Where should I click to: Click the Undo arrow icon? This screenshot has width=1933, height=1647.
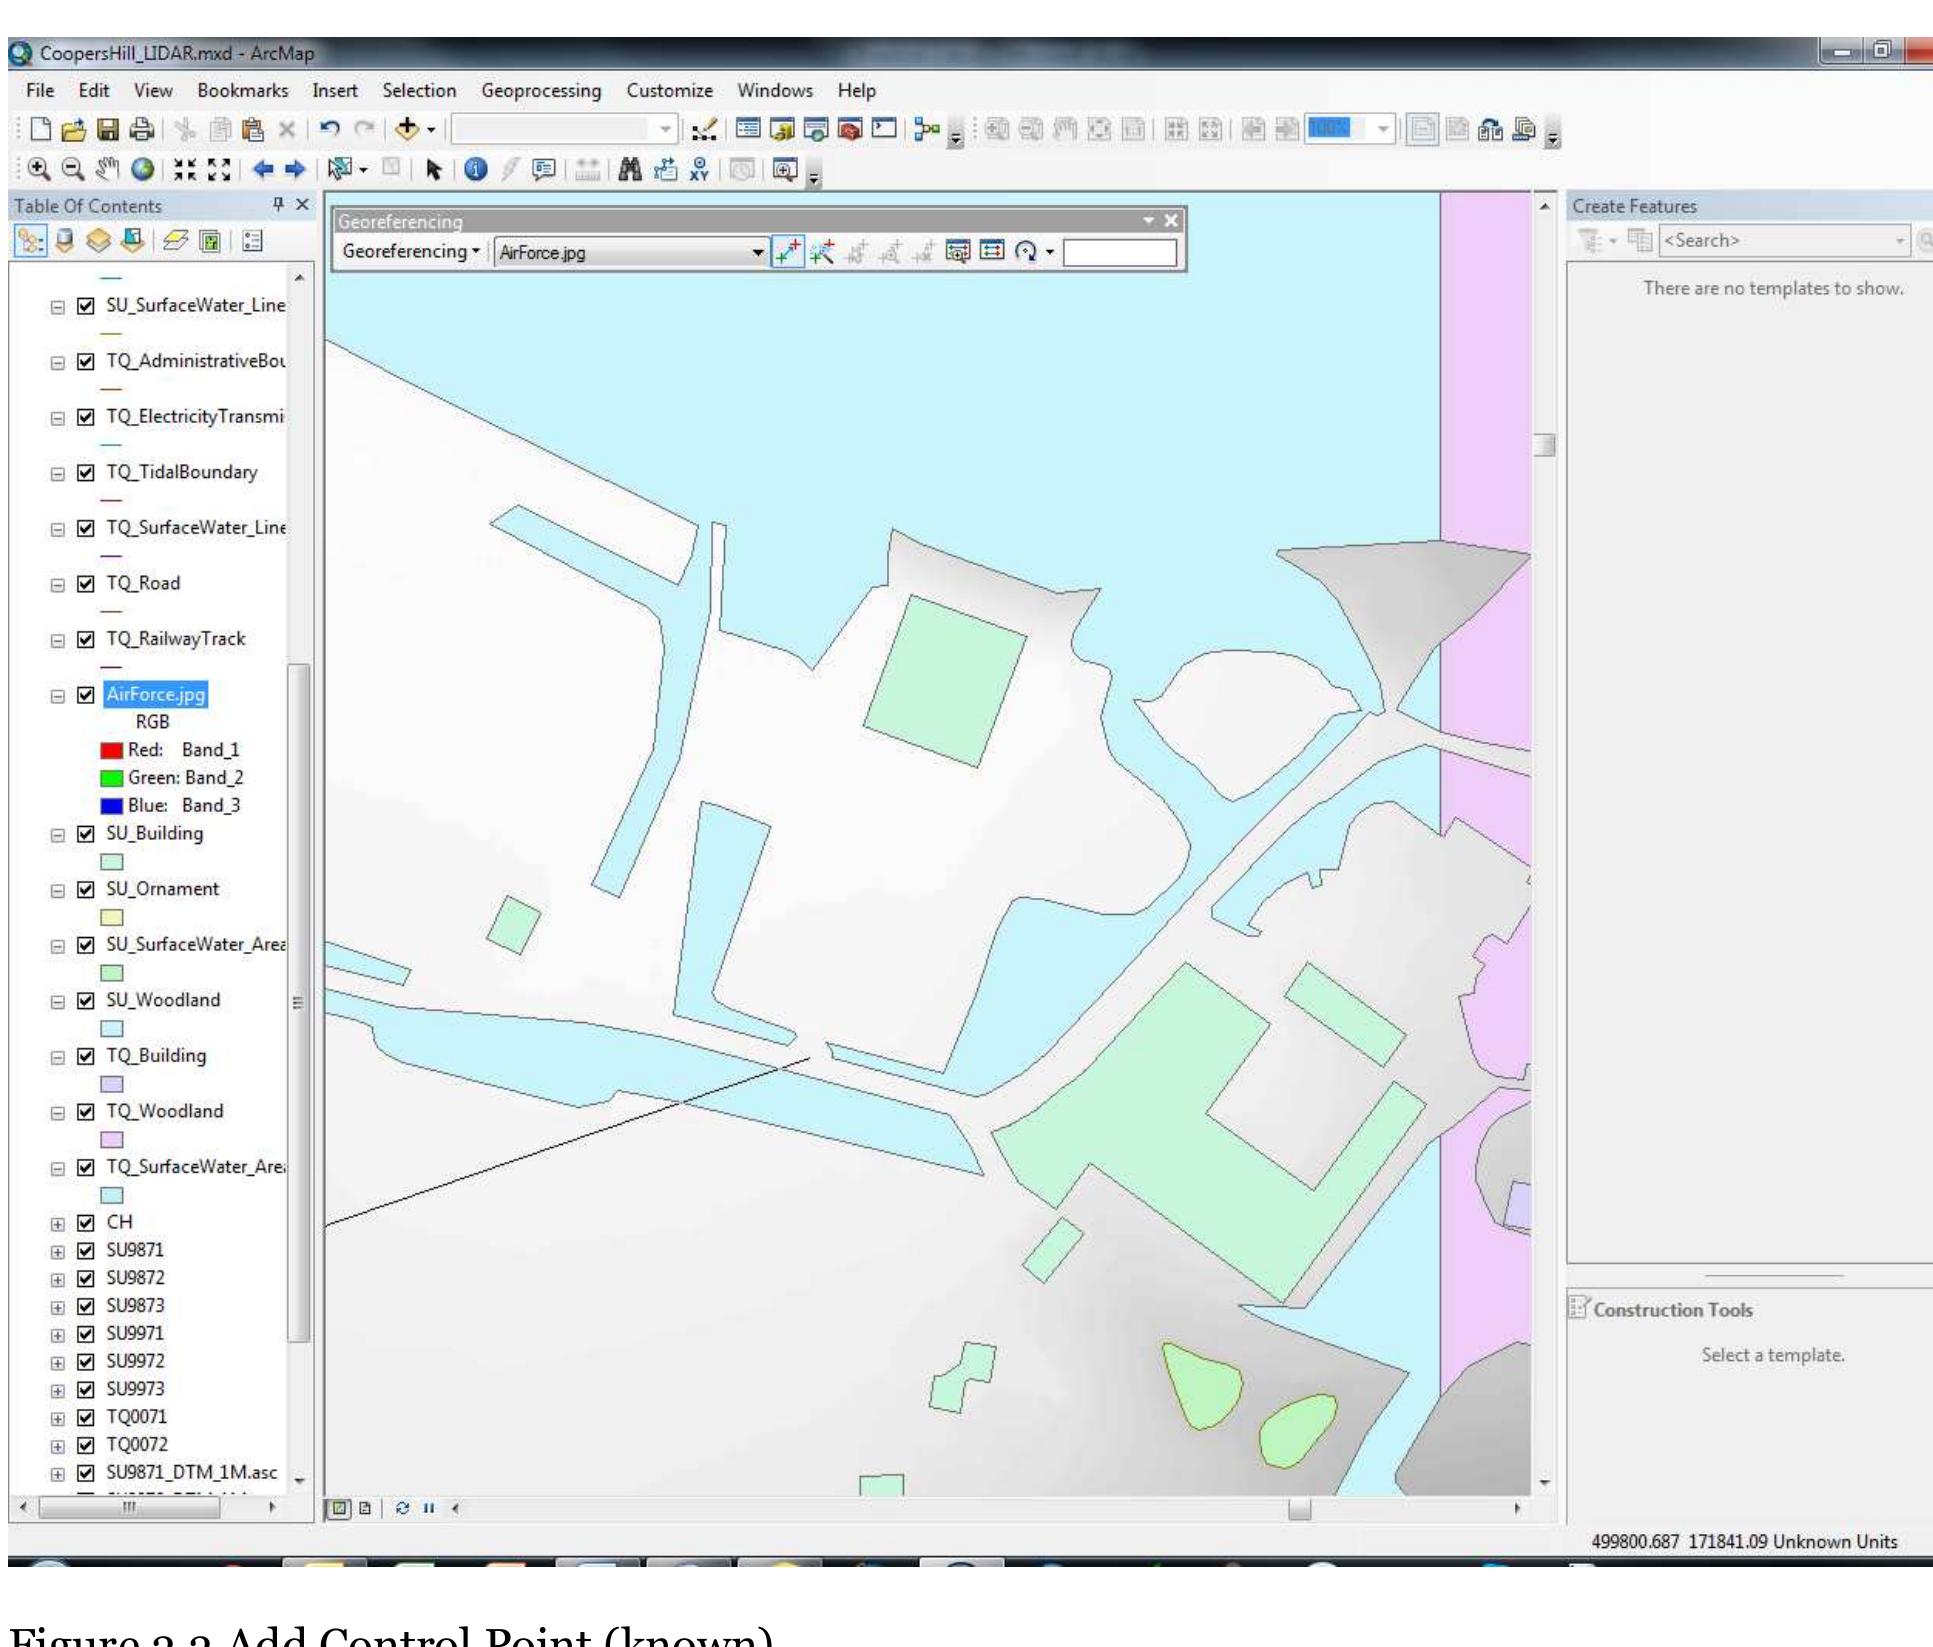(x=330, y=129)
